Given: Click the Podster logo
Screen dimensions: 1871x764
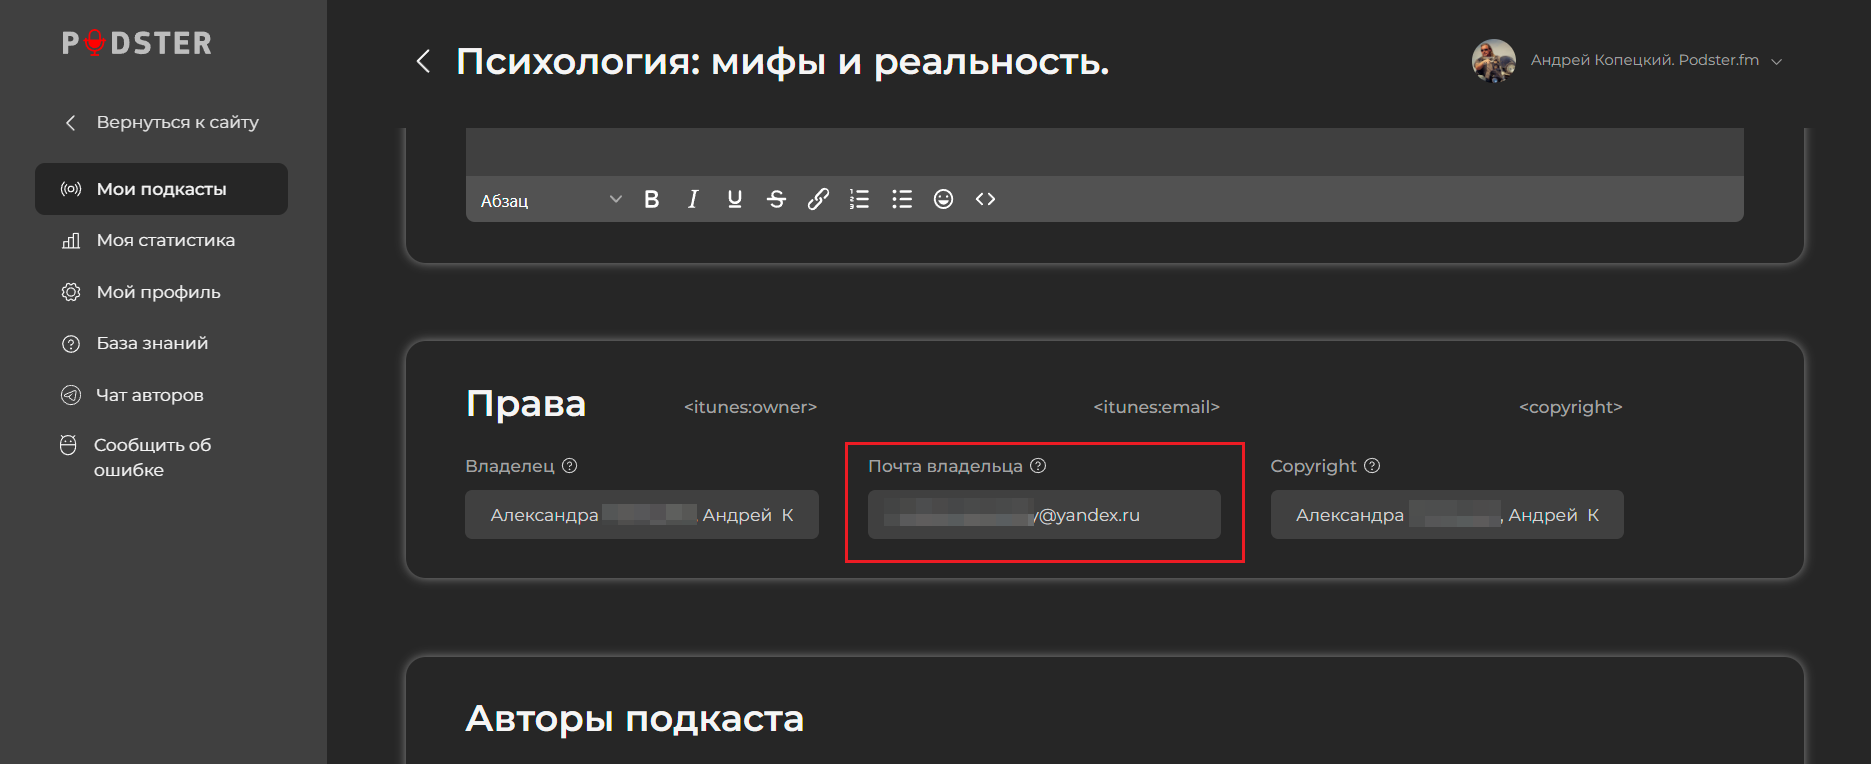Looking at the screenshot, I should coord(137,43).
